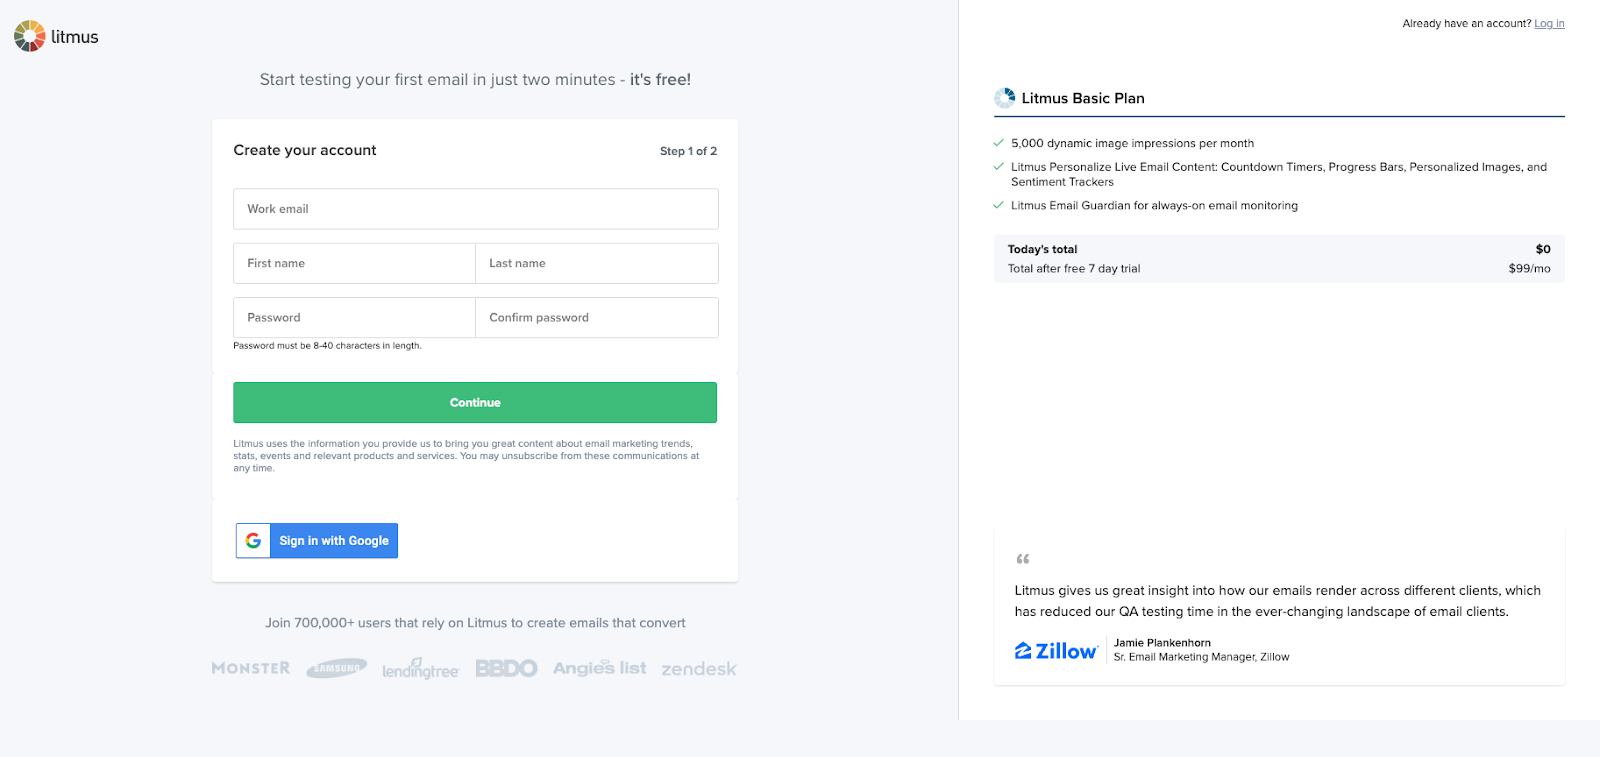Click the lendingtree brand logo
Viewport: 1600px width, 757px height.
point(420,668)
